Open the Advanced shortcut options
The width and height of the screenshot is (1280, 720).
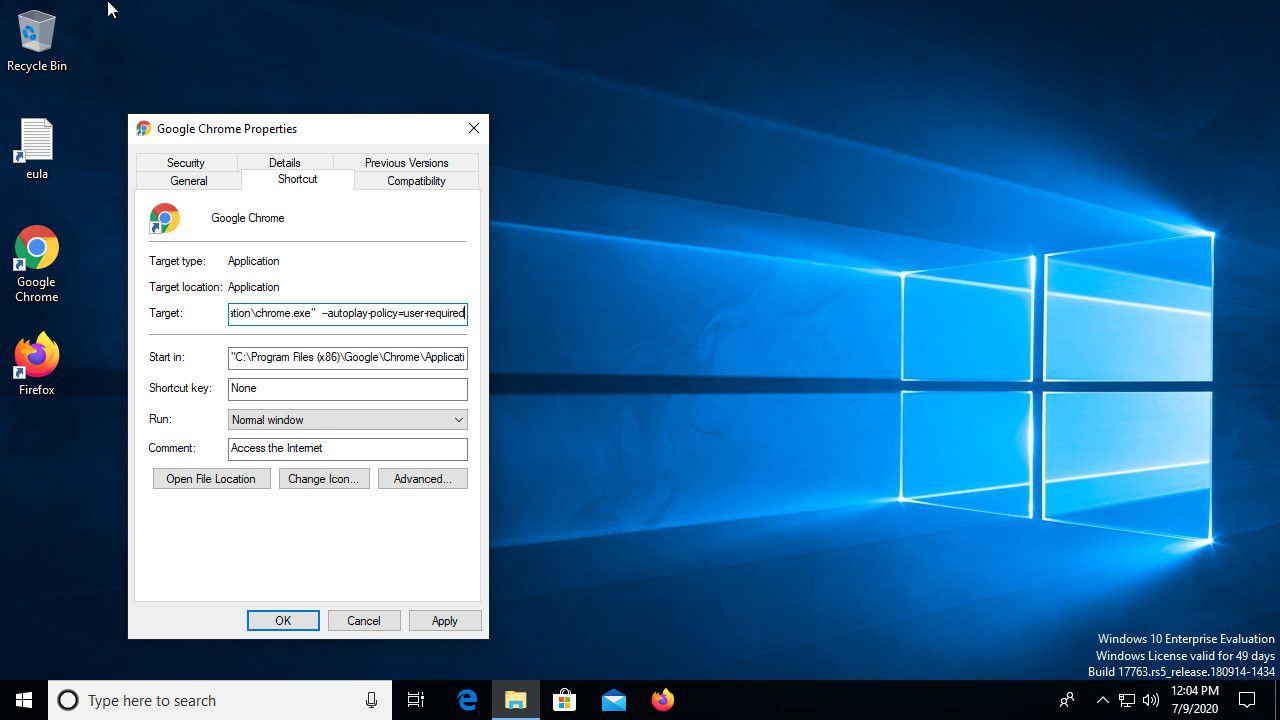pyautogui.click(x=423, y=479)
